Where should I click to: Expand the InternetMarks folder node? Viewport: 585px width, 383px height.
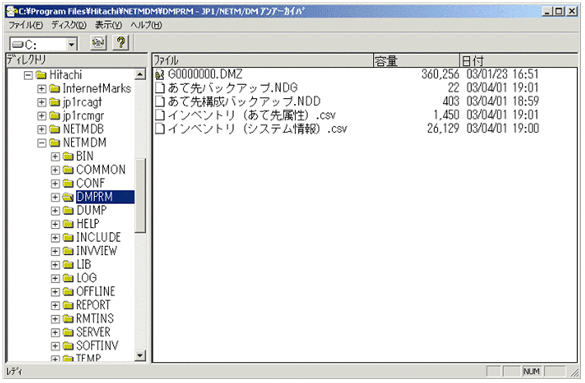click(41, 89)
